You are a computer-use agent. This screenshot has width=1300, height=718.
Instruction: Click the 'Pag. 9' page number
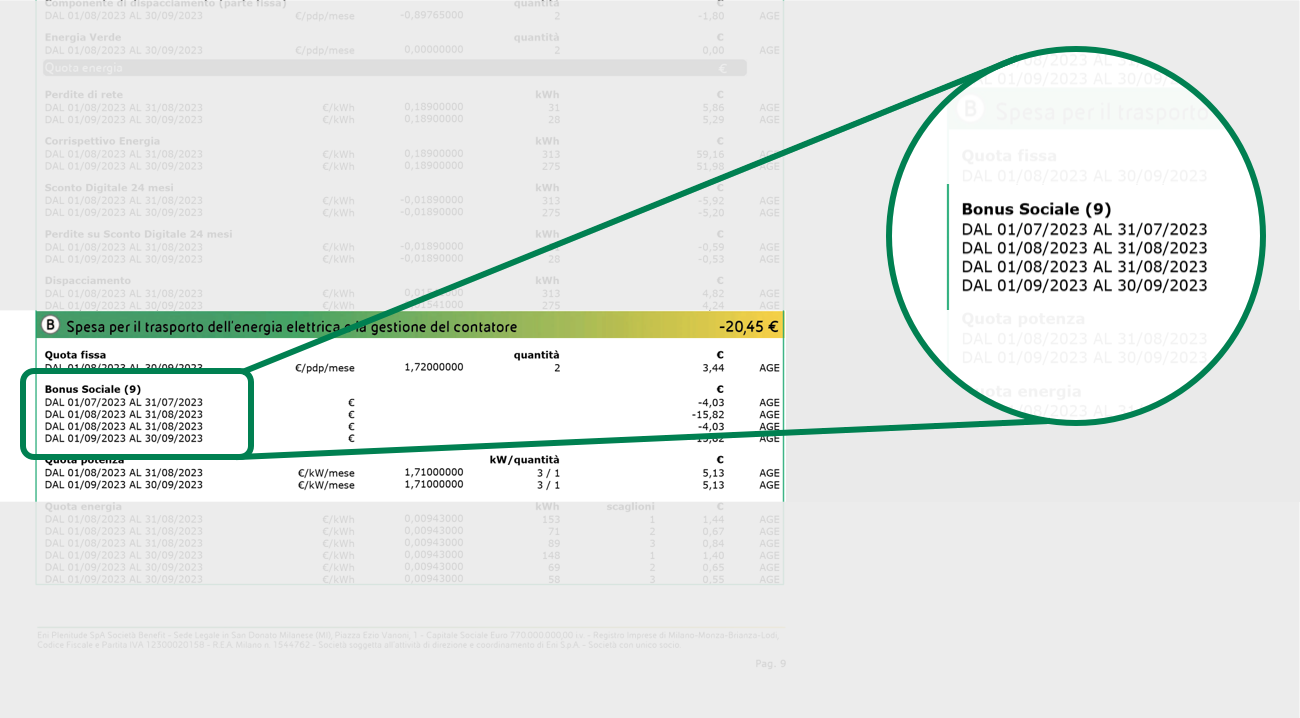click(770, 663)
